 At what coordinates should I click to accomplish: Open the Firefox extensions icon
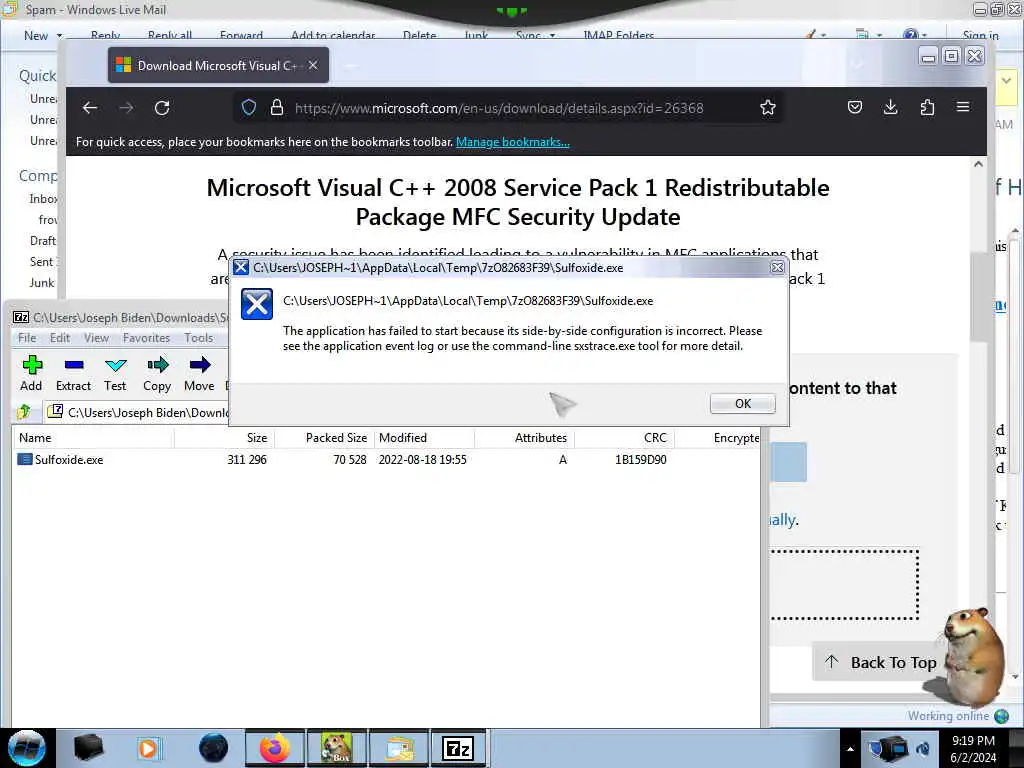tap(927, 108)
